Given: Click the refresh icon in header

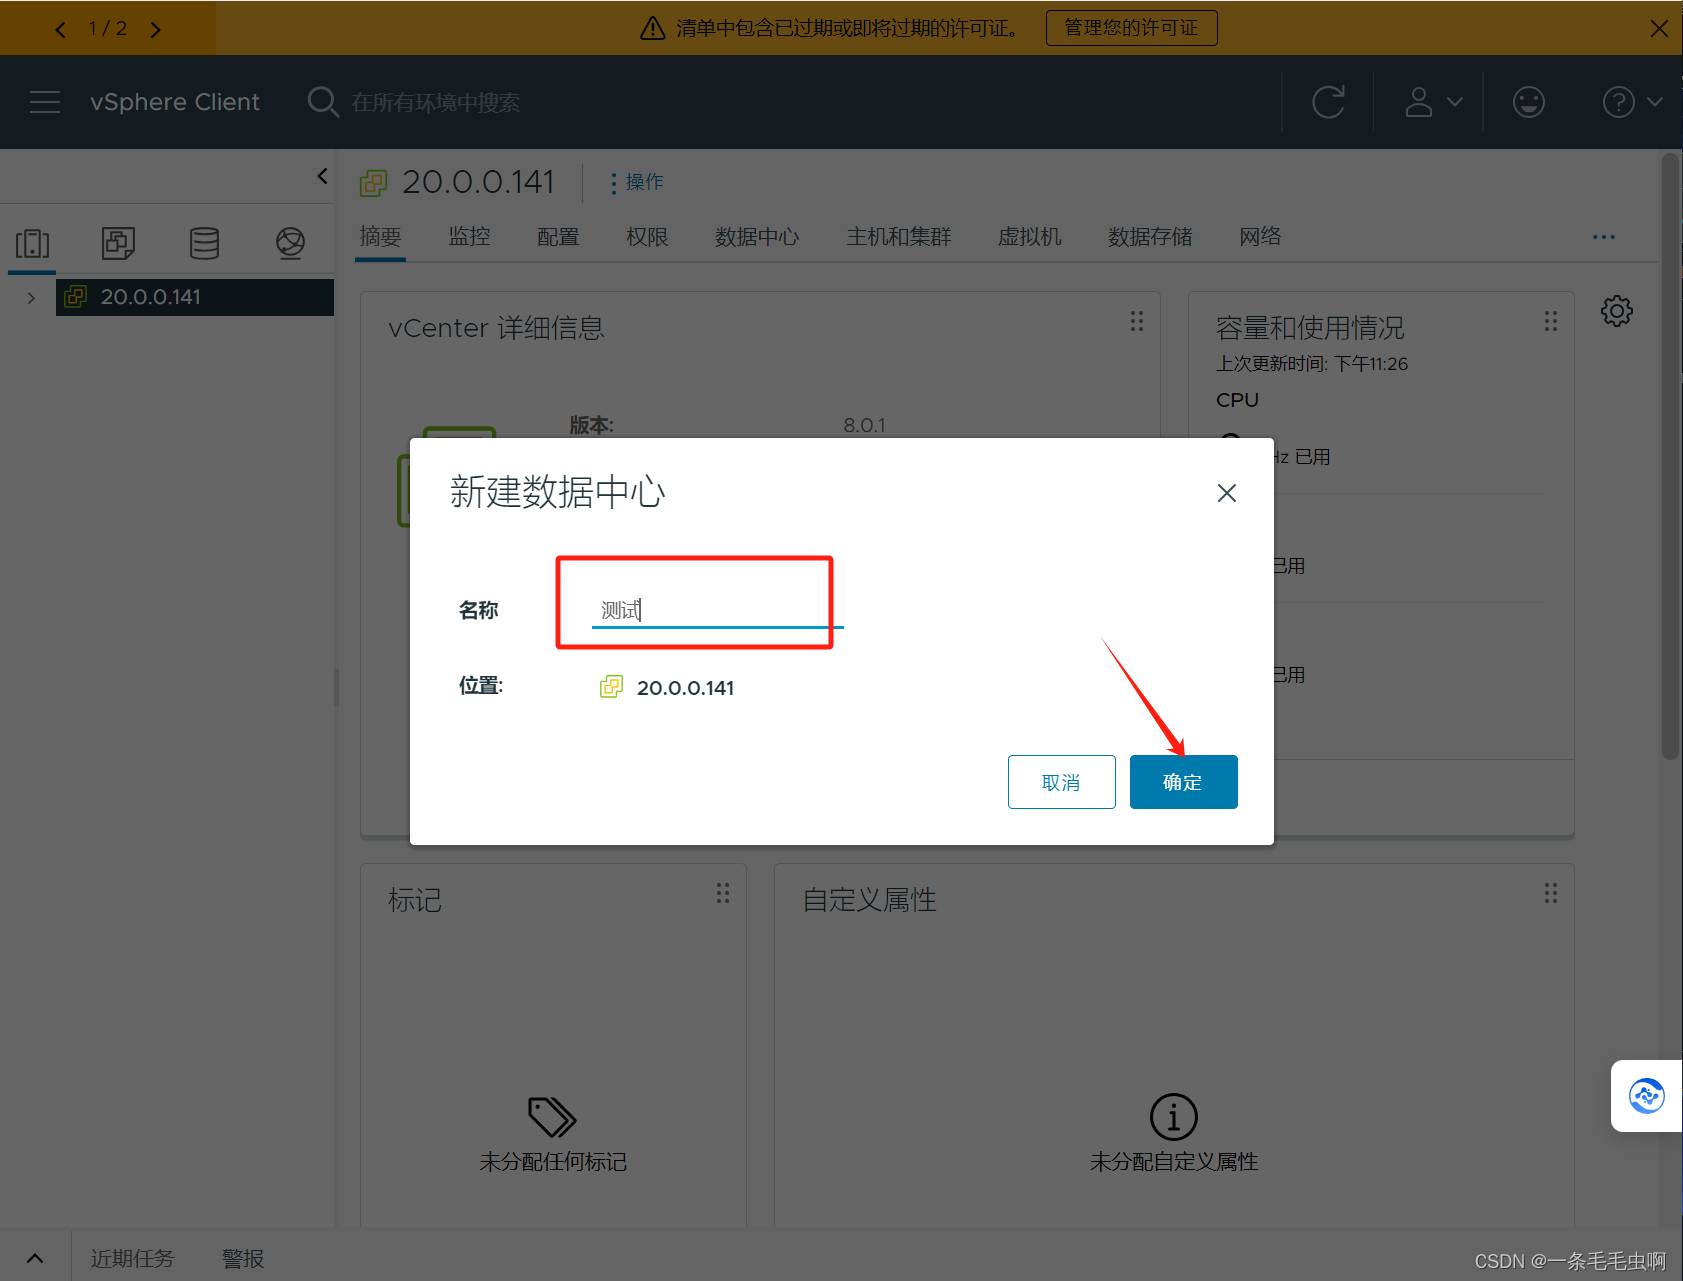Looking at the screenshot, I should point(1328,102).
